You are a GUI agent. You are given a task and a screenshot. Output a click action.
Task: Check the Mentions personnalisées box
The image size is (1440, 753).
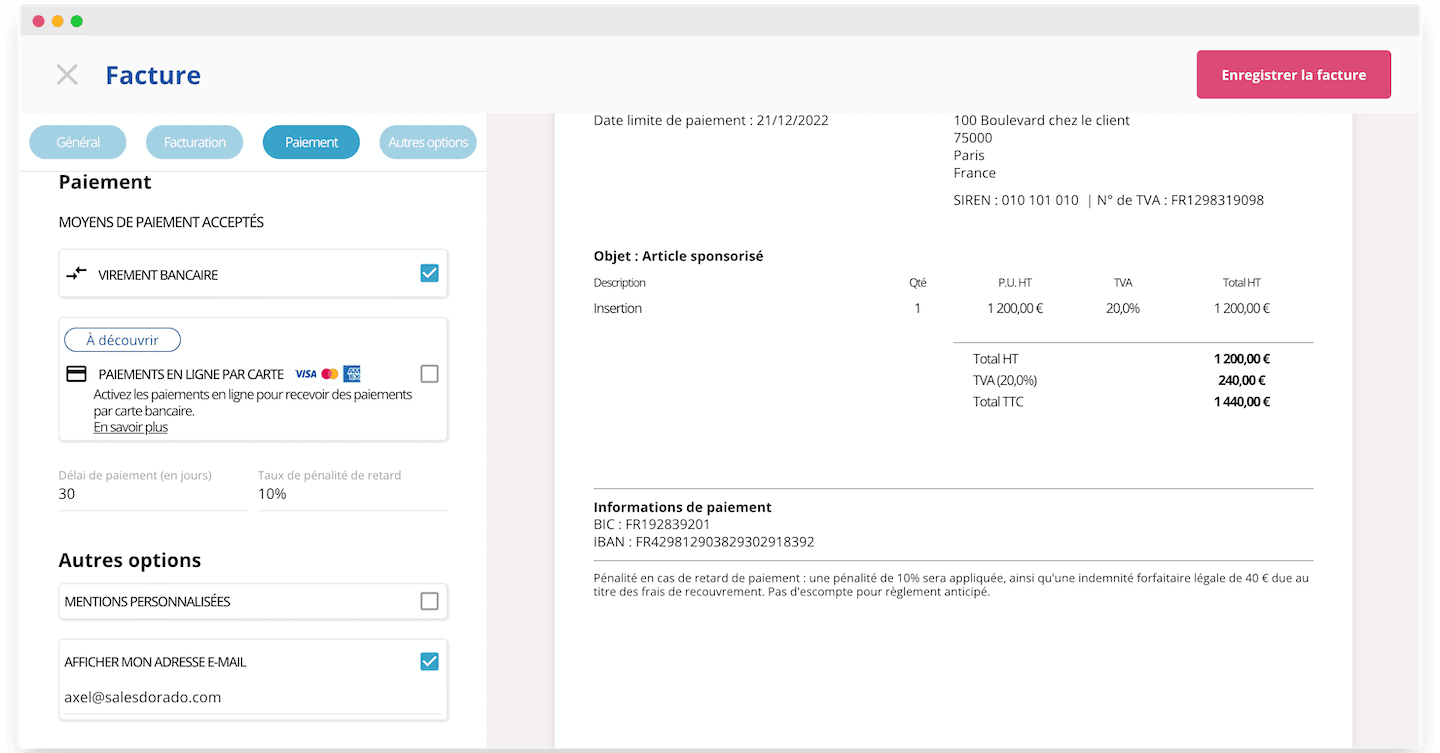point(429,601)
